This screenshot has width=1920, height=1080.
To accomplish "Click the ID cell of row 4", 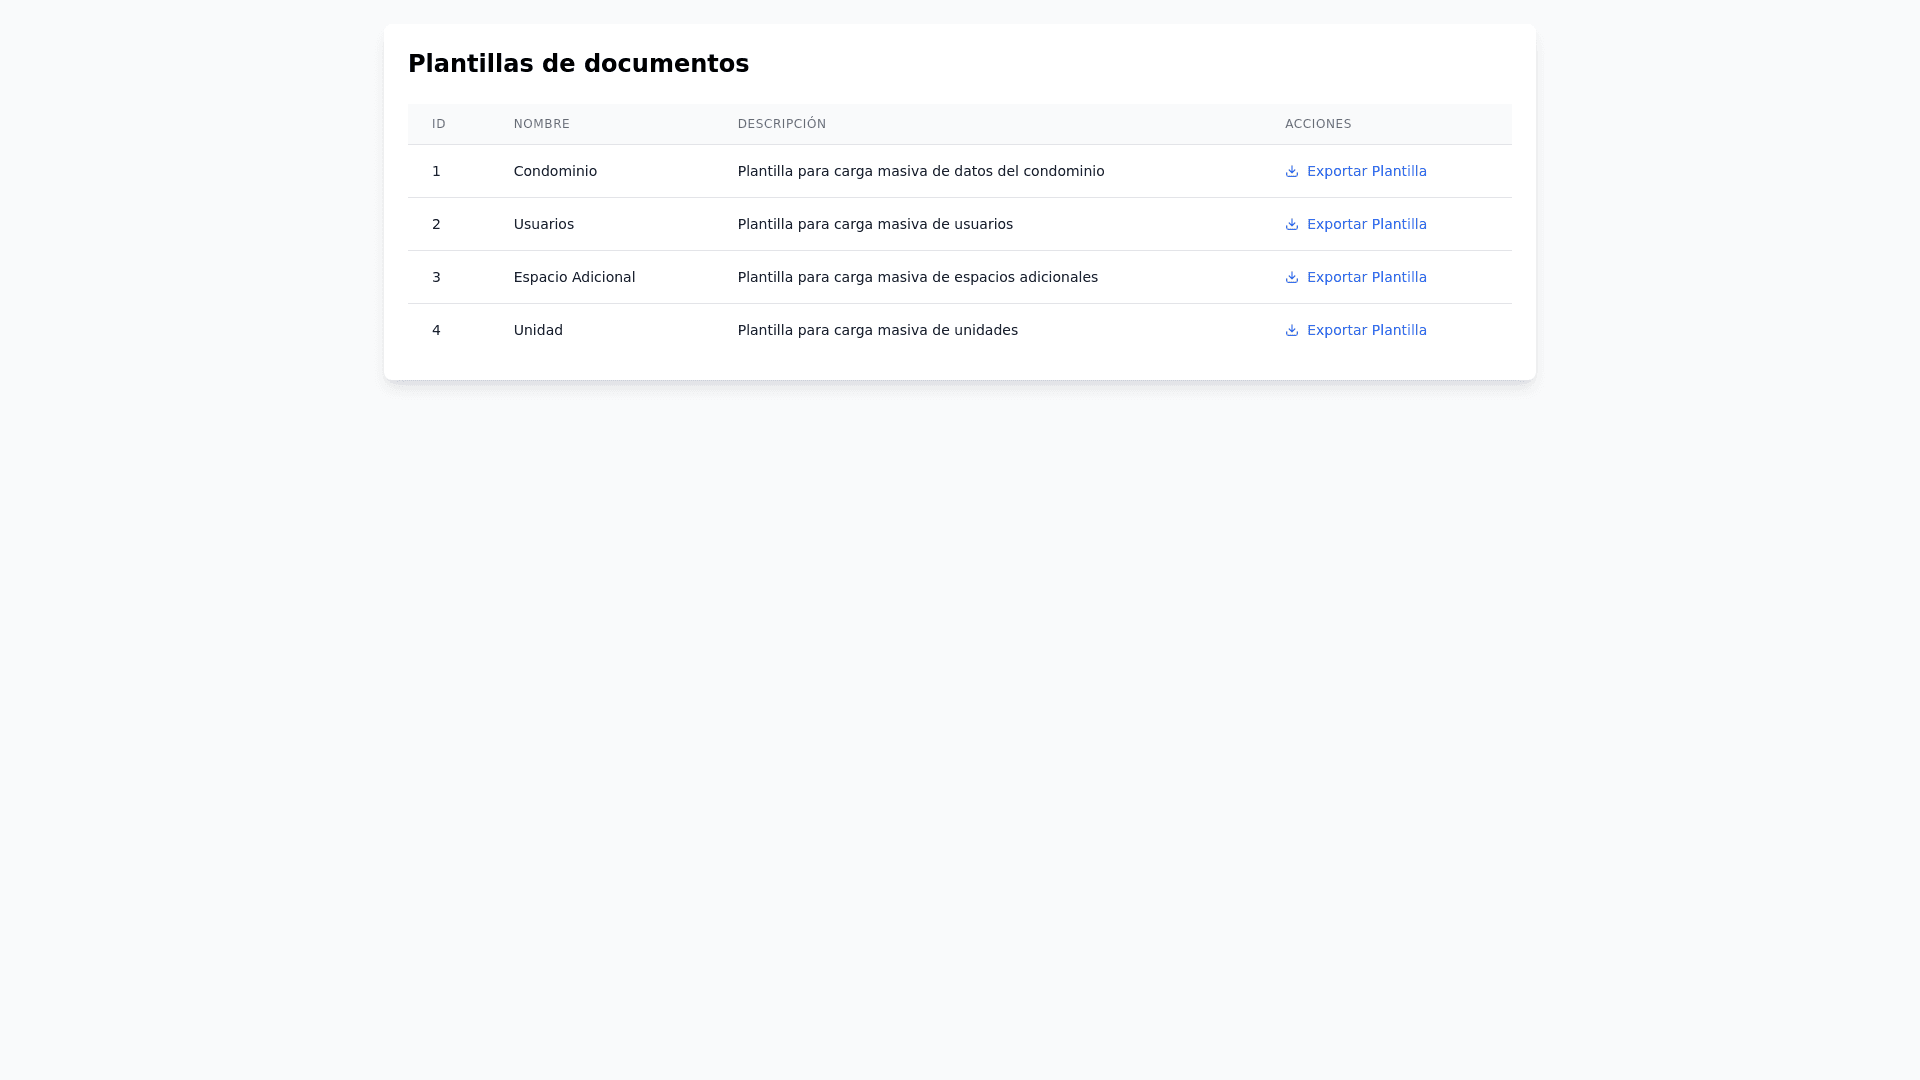I will pyautogui.click(x=436, y=330).
